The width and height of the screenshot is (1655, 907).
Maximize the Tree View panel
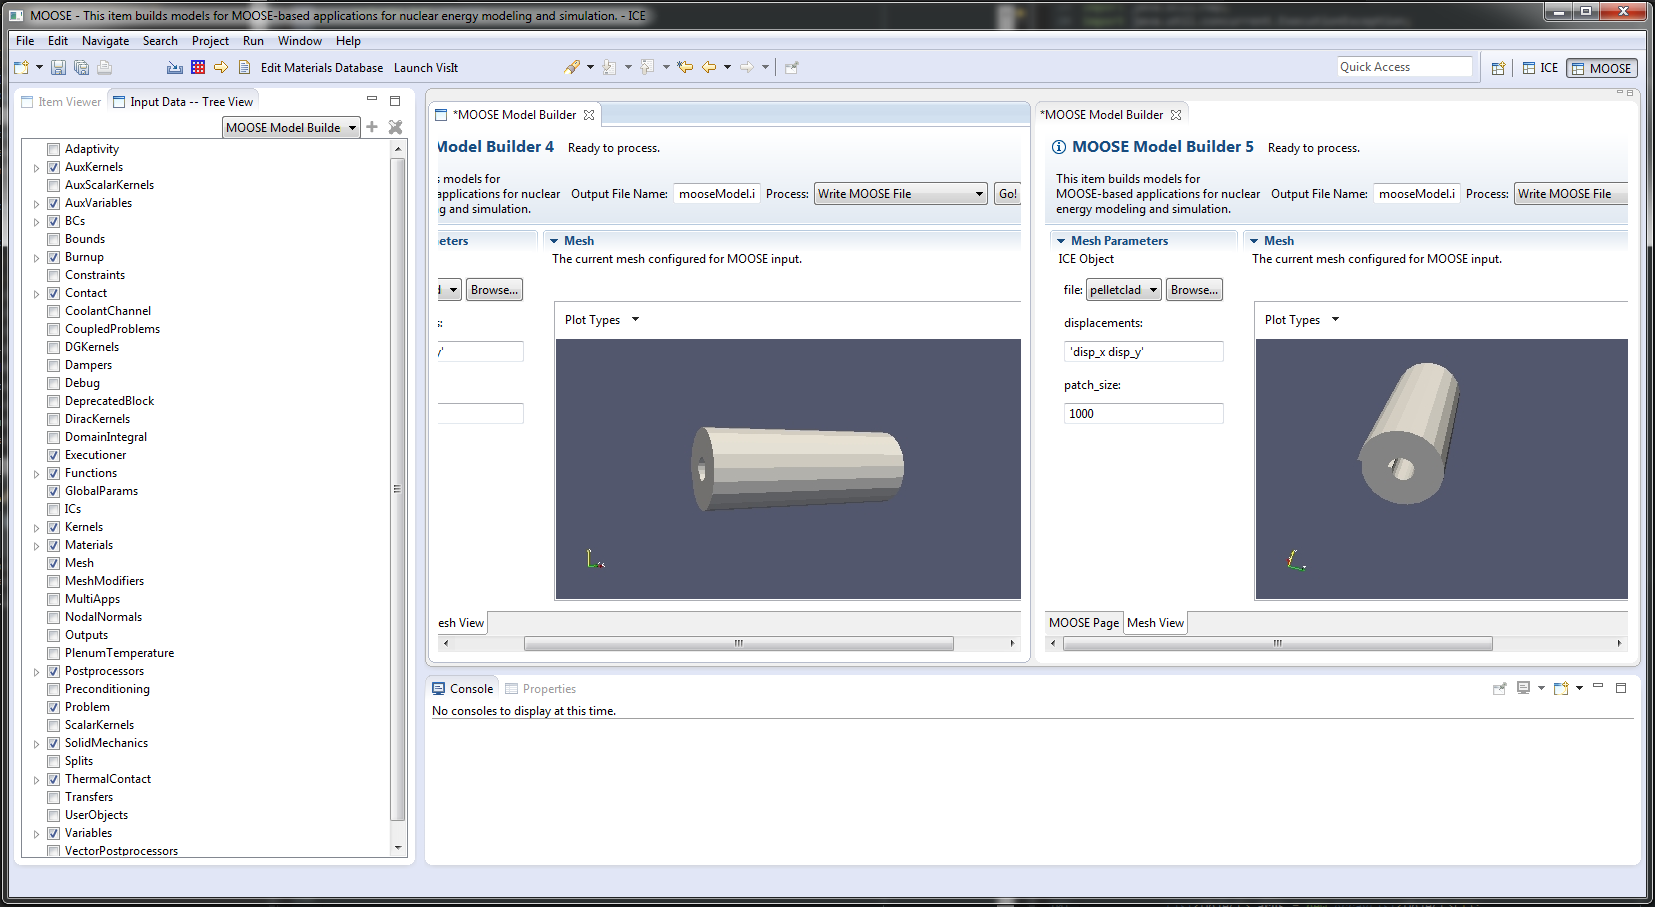pyautogui.click(x=395, y=101)
